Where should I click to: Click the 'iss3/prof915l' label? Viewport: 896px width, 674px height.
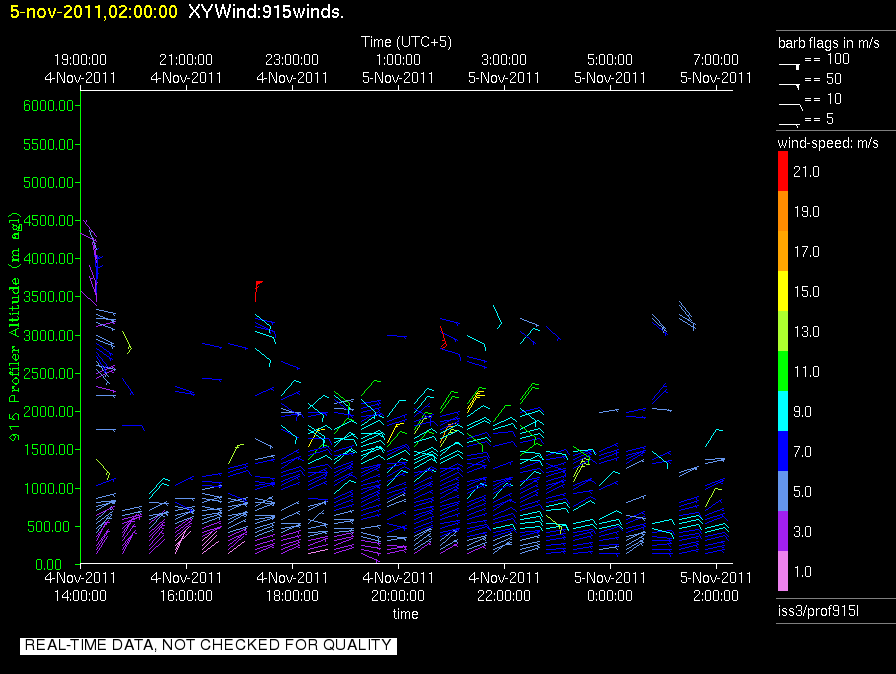click(818, 611)
